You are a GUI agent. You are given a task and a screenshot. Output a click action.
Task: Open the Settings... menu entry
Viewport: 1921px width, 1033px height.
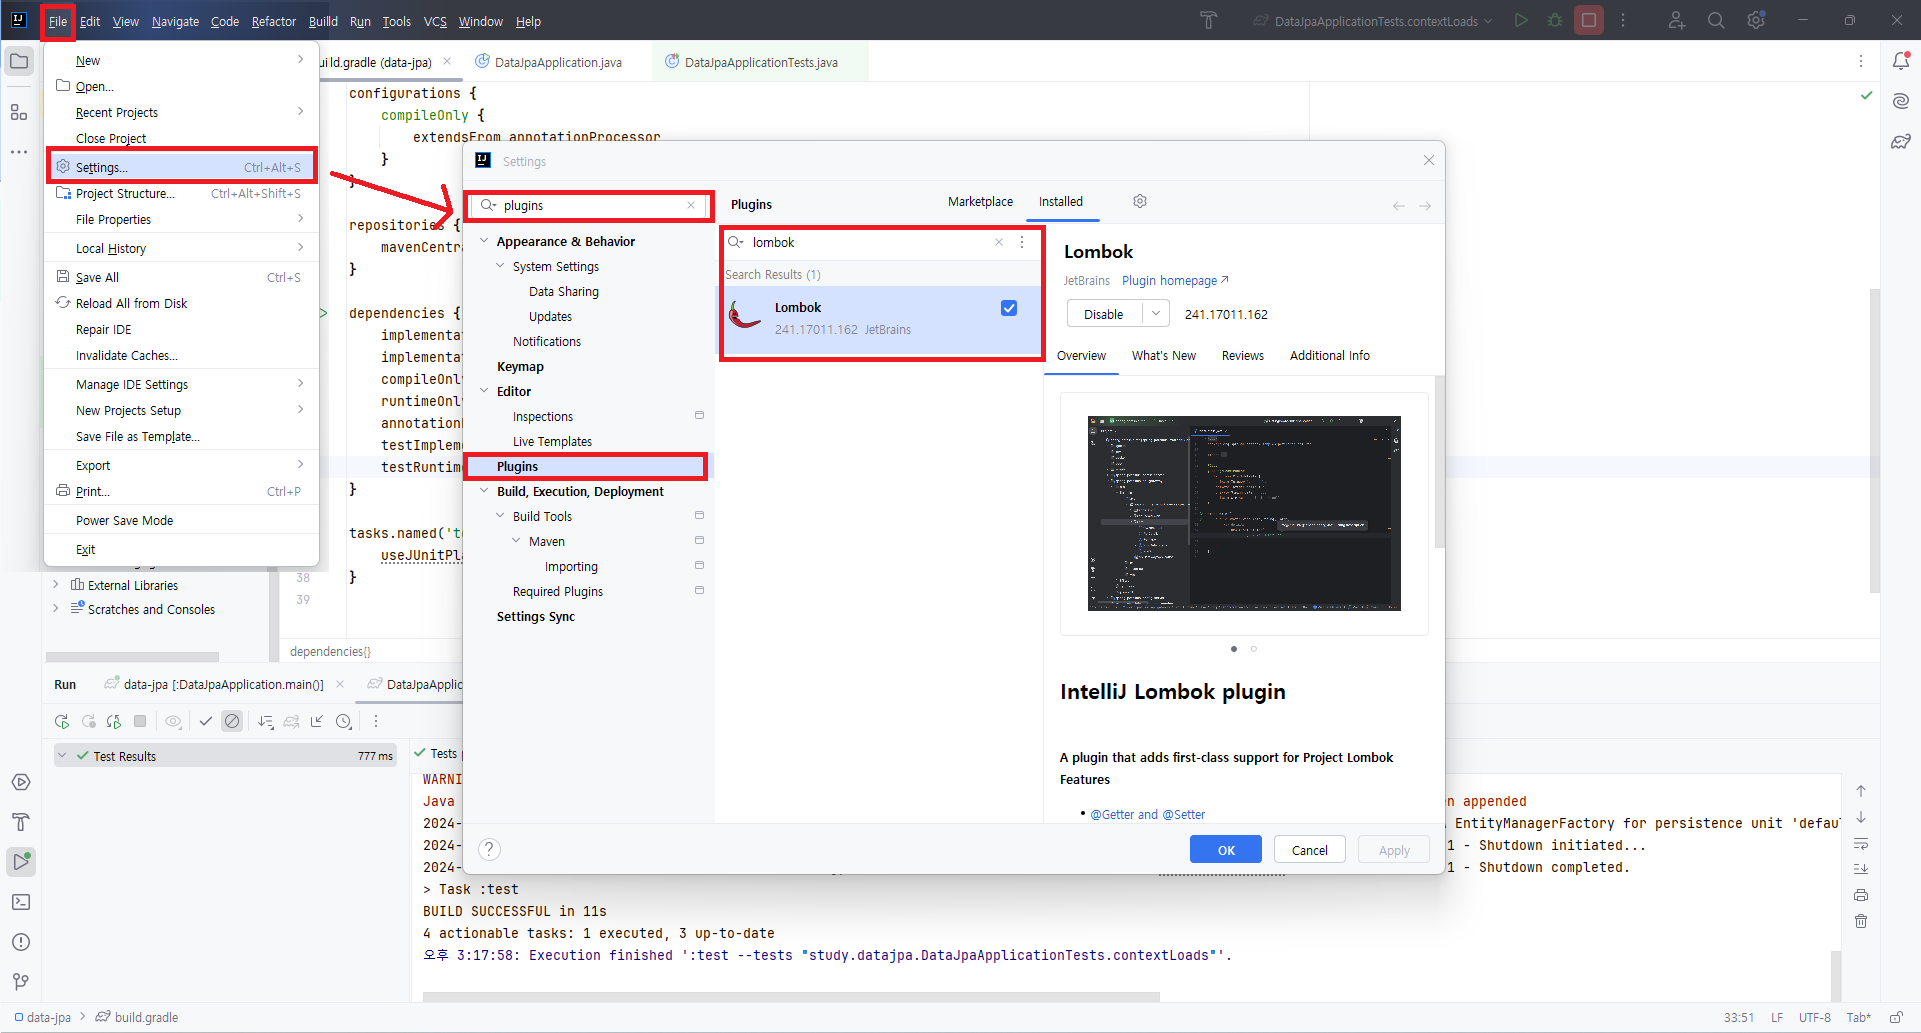[x=182, y=167]
